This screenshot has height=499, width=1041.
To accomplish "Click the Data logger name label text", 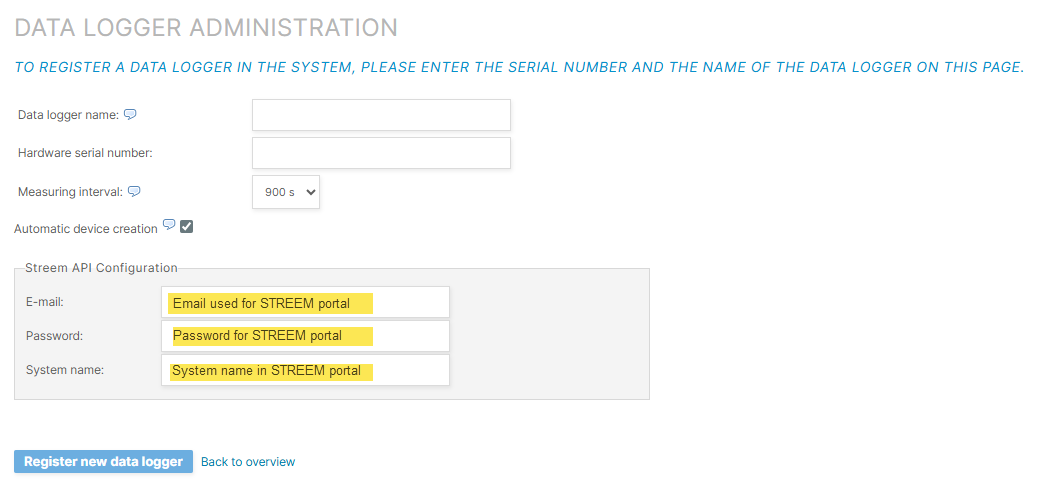I will (x=68, y=115).
